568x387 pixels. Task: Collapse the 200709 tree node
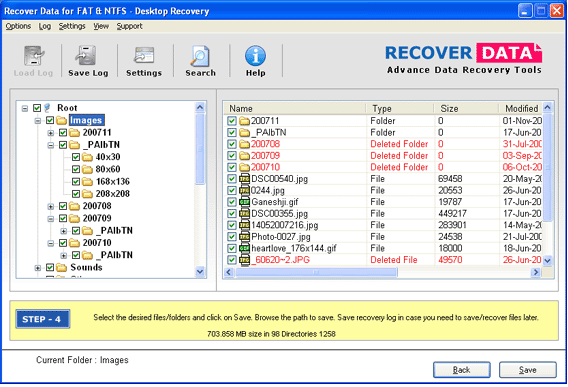[x=51, y=219]
